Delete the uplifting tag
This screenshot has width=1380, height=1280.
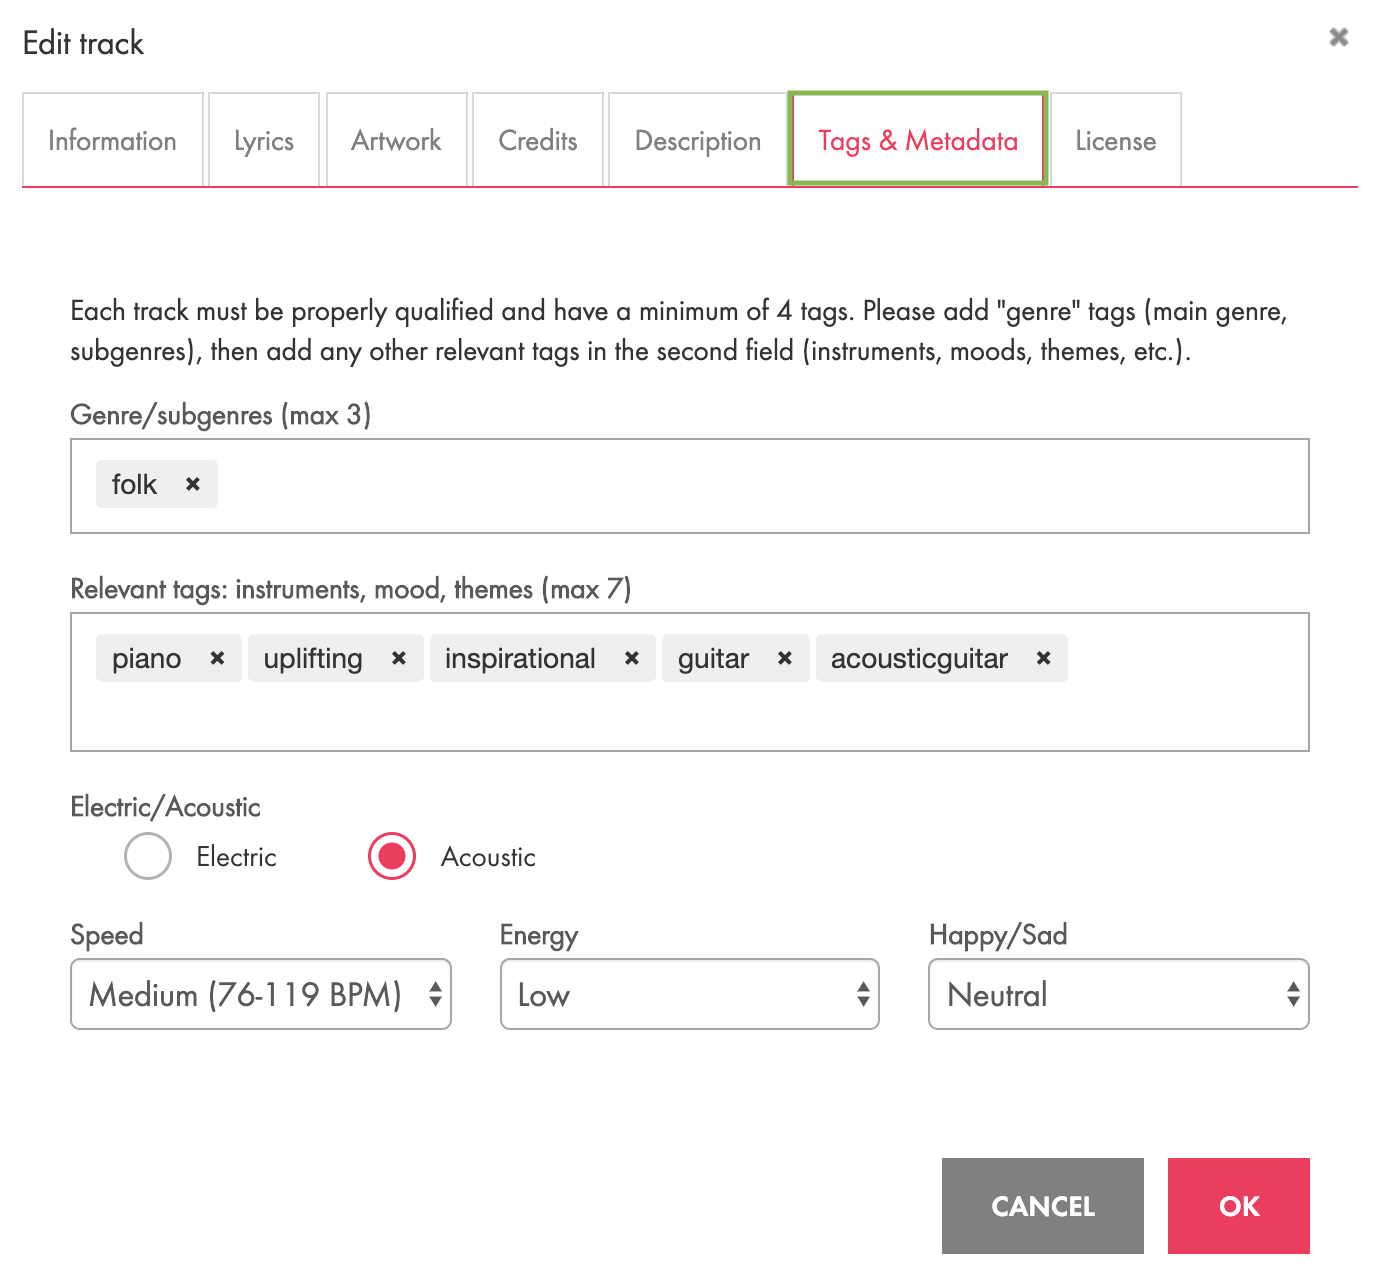pyautogui.click(x=399, y=658)
